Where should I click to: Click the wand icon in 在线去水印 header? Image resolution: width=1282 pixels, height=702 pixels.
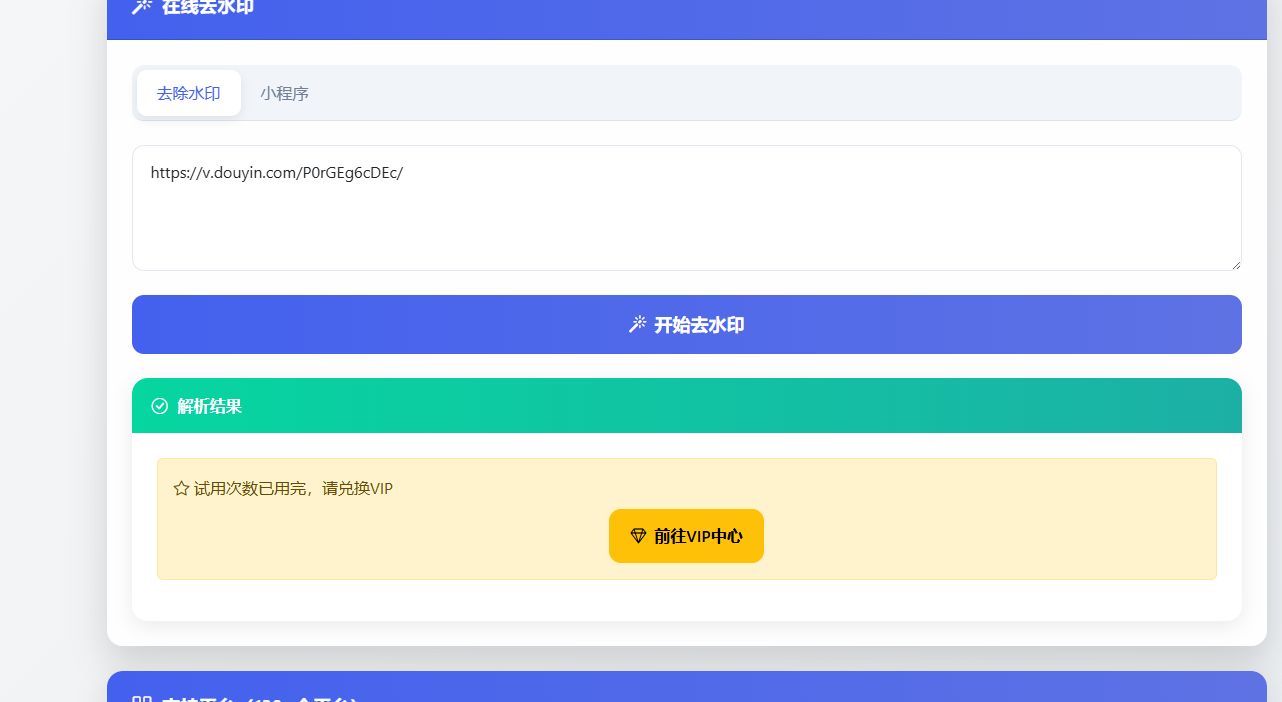pyautogui.click(x=142, y=6)
